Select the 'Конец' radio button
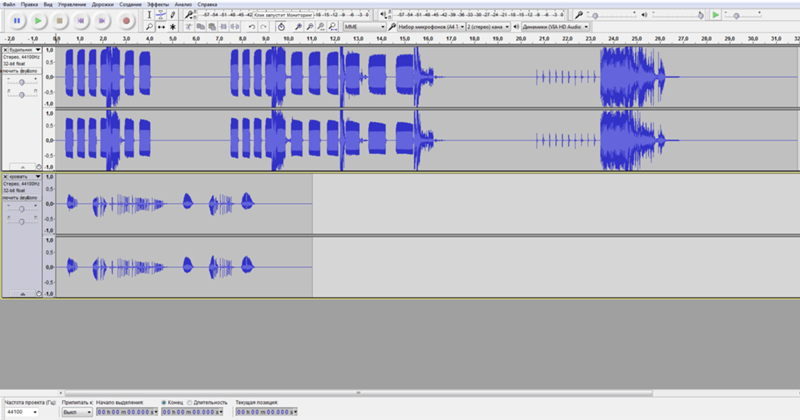 [163, 402]
